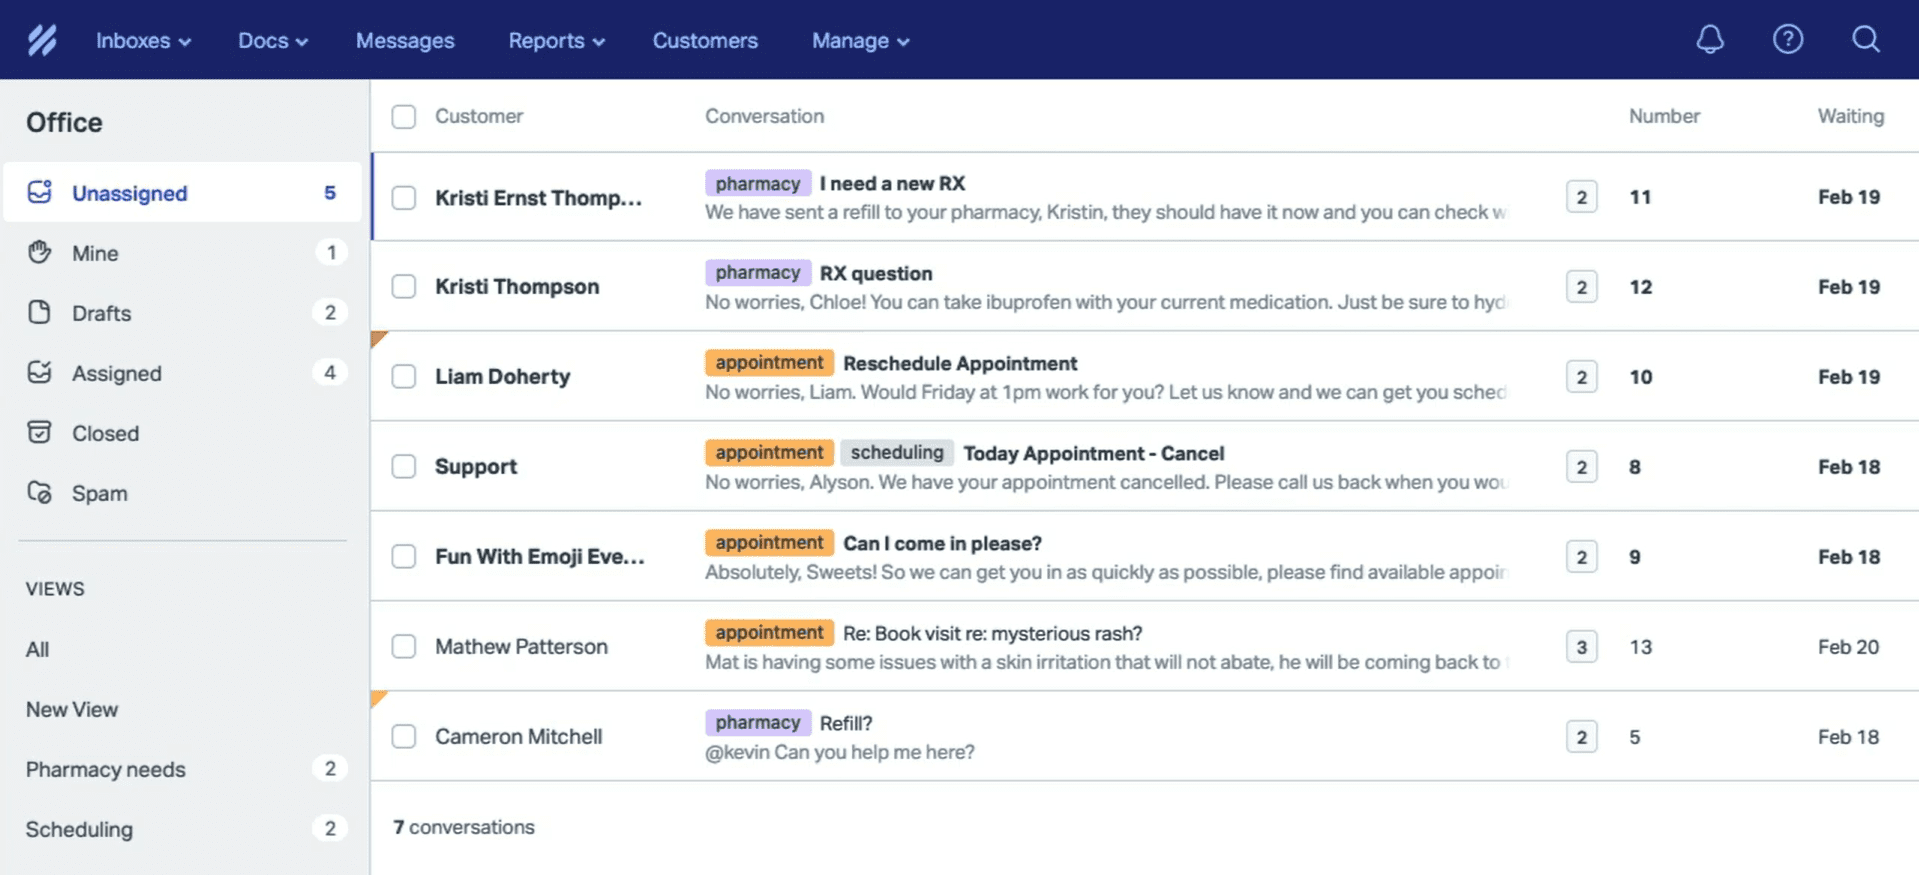Open the Pharmacy needs view
The height and width of the screenshot is (875, 1919).
[106, 769]
